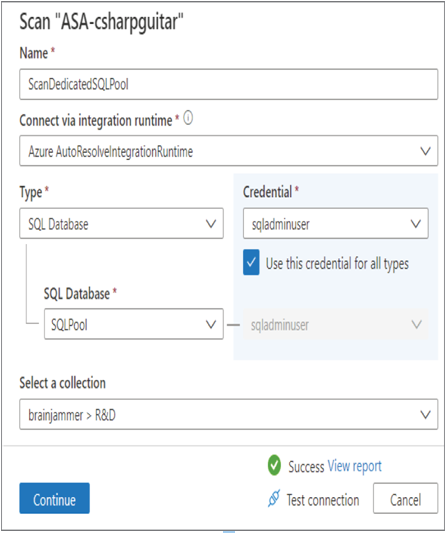Image resolution: width=445 pixels, height=533 pixels.
Task: Open the View report link
Action: [354, 466]
